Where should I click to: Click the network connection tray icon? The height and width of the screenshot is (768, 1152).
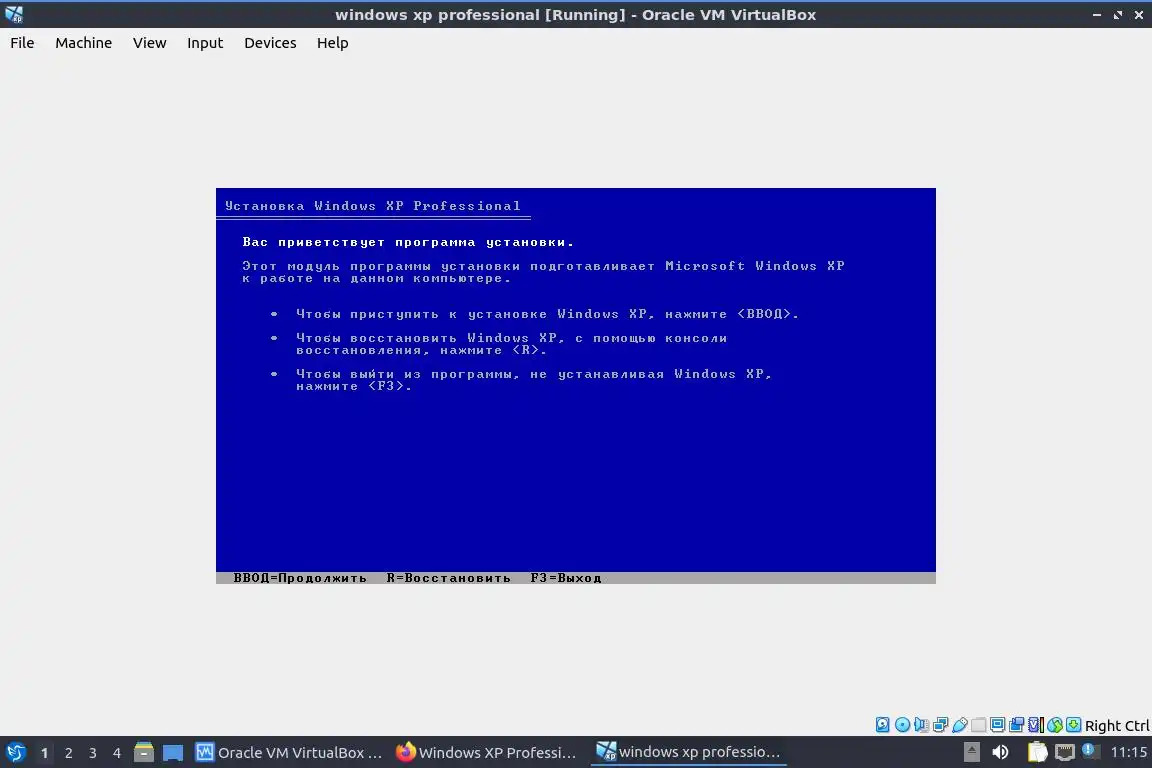tap(1065, 752)
